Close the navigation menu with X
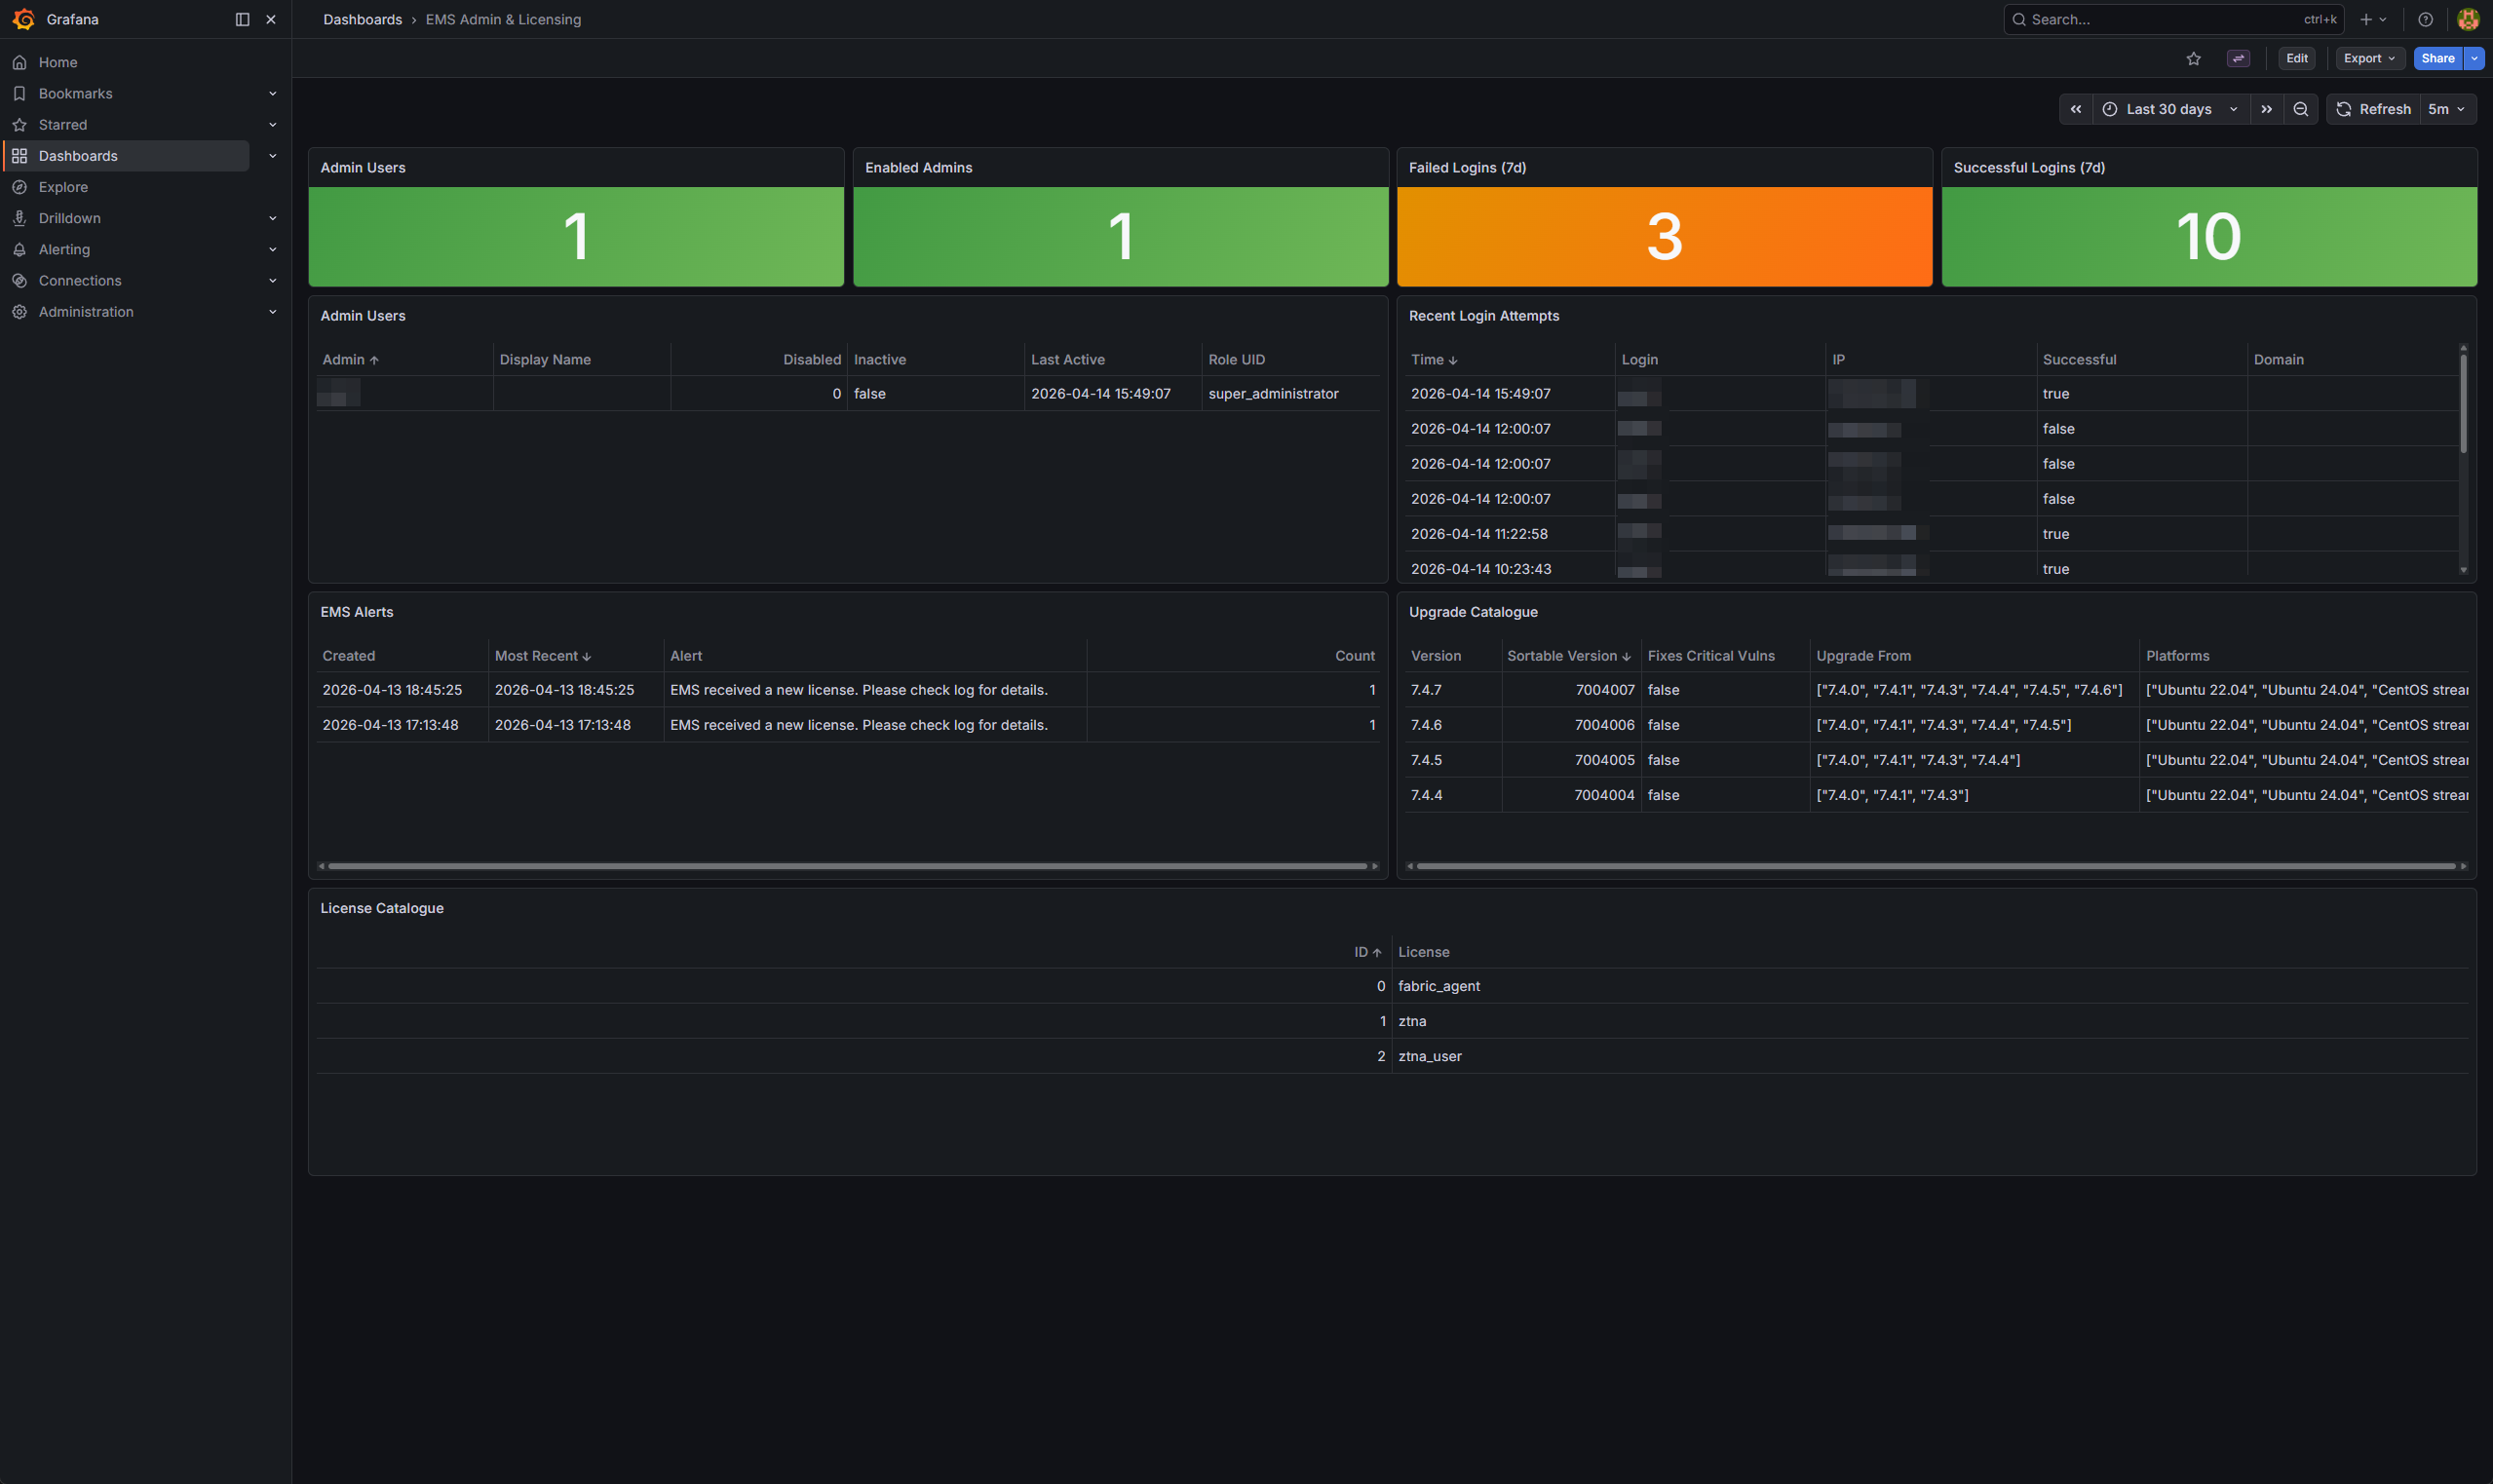The image size is (2493, 1484). point(271,19)
